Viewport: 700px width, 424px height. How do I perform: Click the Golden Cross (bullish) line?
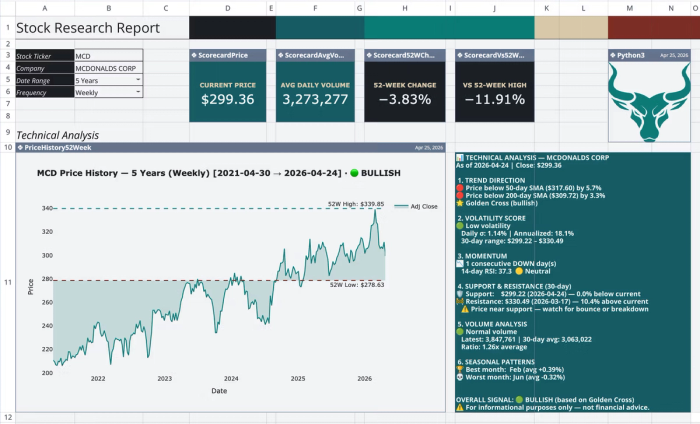pyautogui.click(x=497, y=203)
